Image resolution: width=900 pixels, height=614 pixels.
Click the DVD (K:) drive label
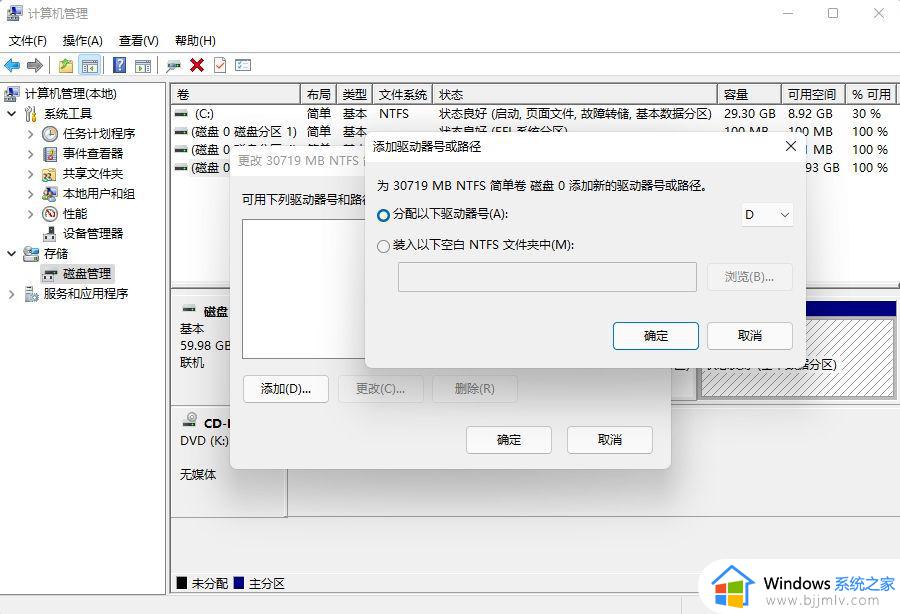coord(204,441)
